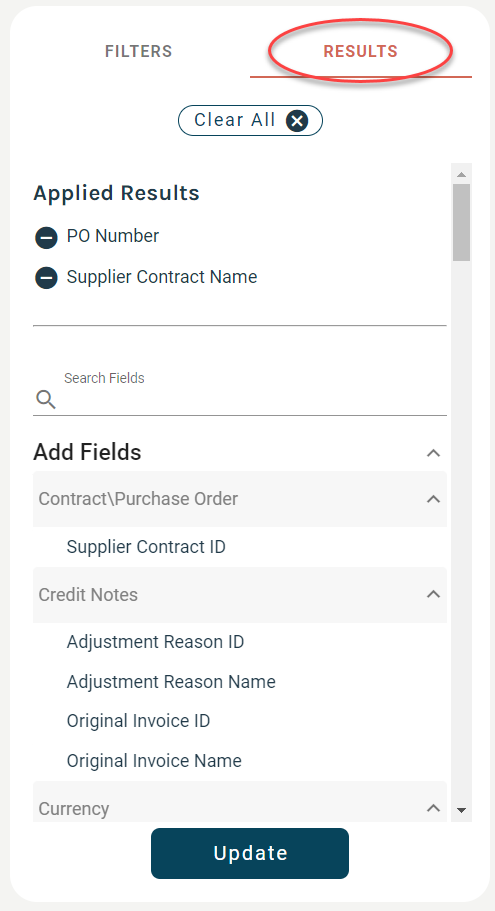
Task: Click scrollbar up arrow
Action: point(462,174)
